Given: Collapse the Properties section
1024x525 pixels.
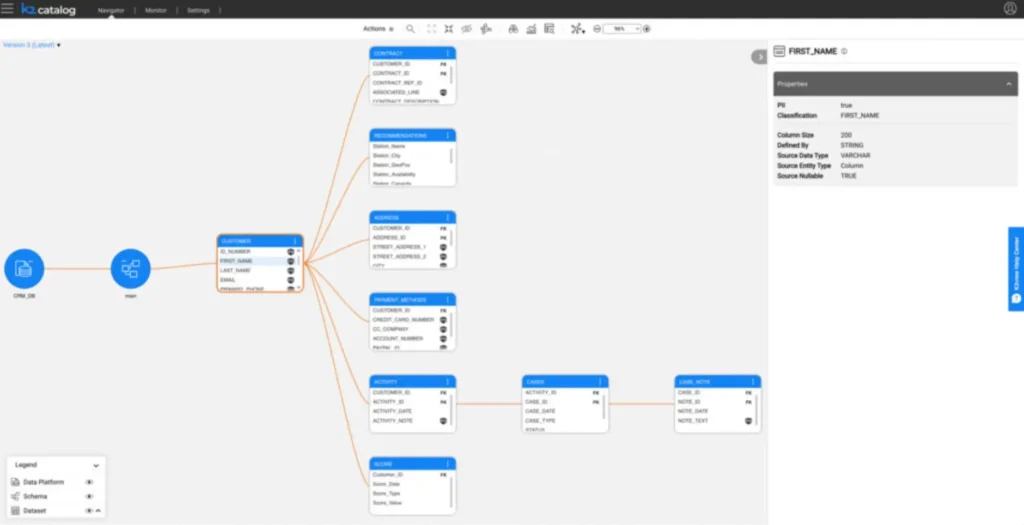Looking at the screenshot, I should (1008, 84).
